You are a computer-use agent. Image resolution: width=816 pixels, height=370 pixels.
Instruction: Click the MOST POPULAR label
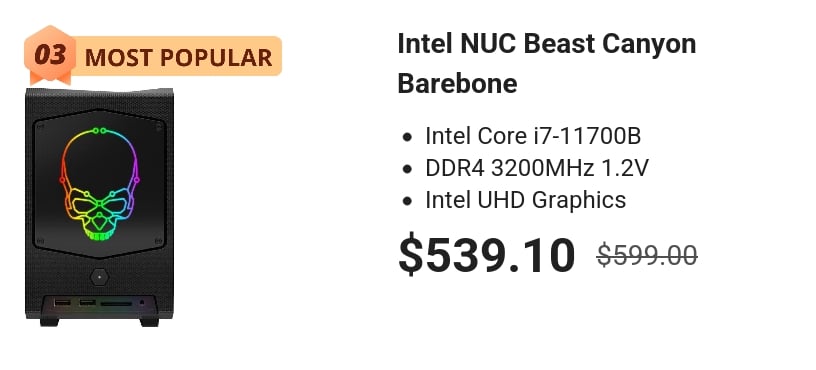pos(178,57)
